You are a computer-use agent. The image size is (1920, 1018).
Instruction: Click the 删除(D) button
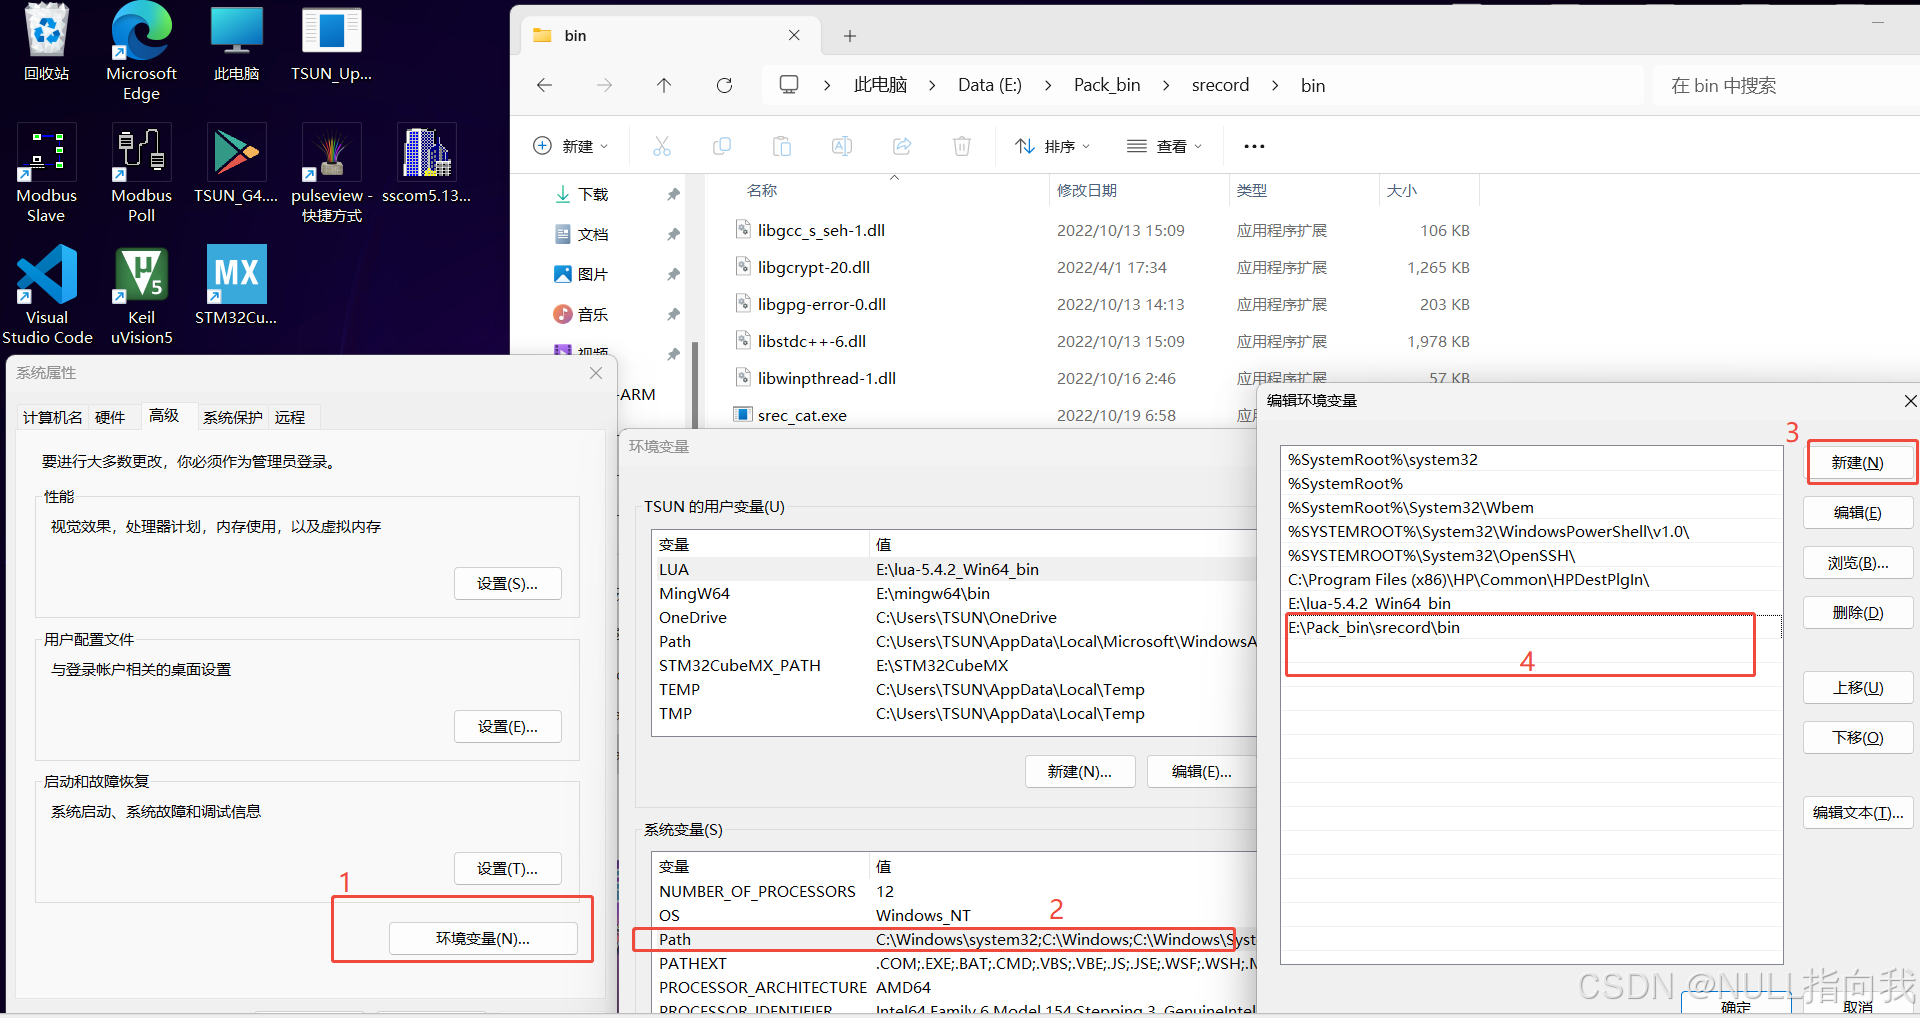point(1858,612)
